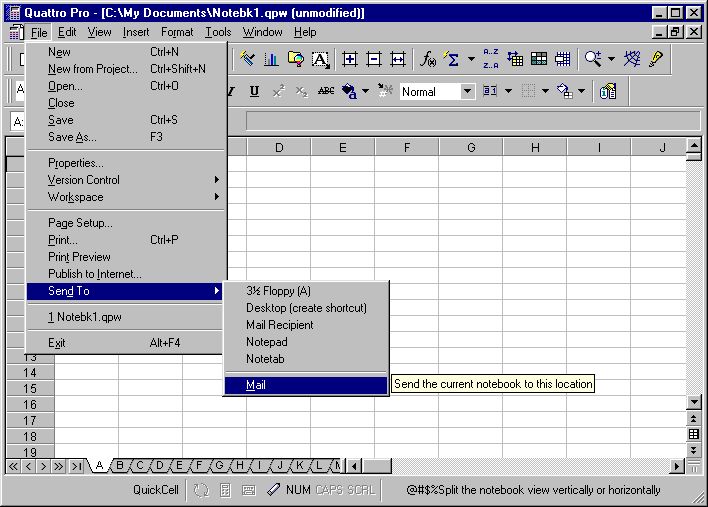
Task: Open the fill color dropdown arrow
Action: point(582,92)
